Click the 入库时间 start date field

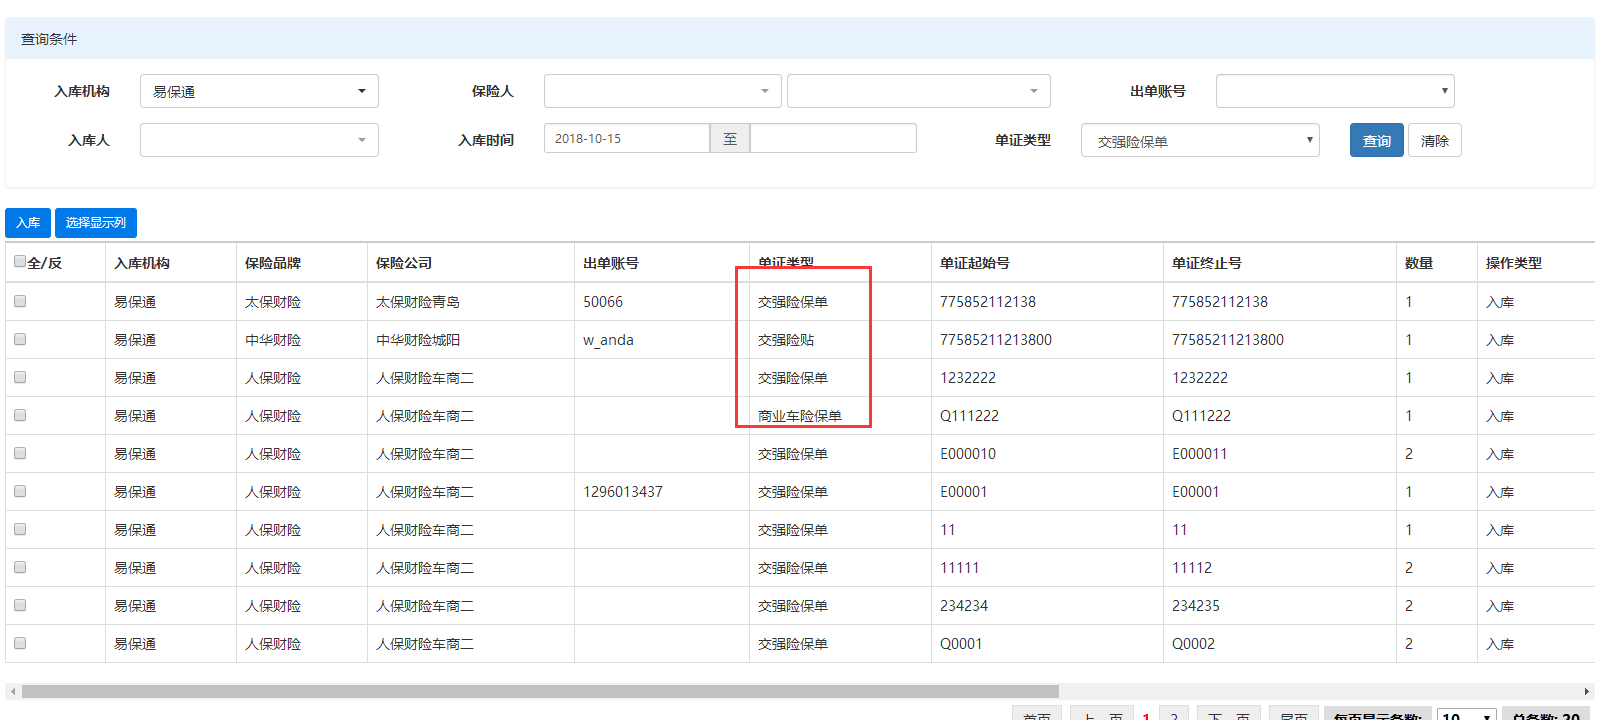(x=626, y=139)
